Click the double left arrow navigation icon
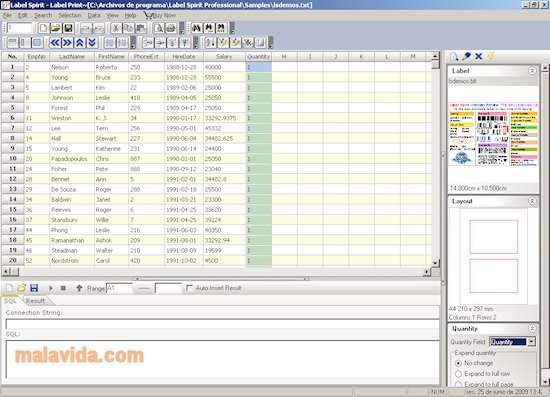The image size is (550, 397). click(x=55, y=43)
